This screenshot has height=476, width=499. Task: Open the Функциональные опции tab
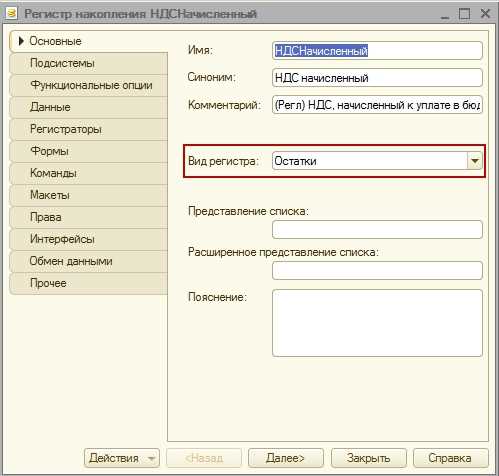click(89, 85)
